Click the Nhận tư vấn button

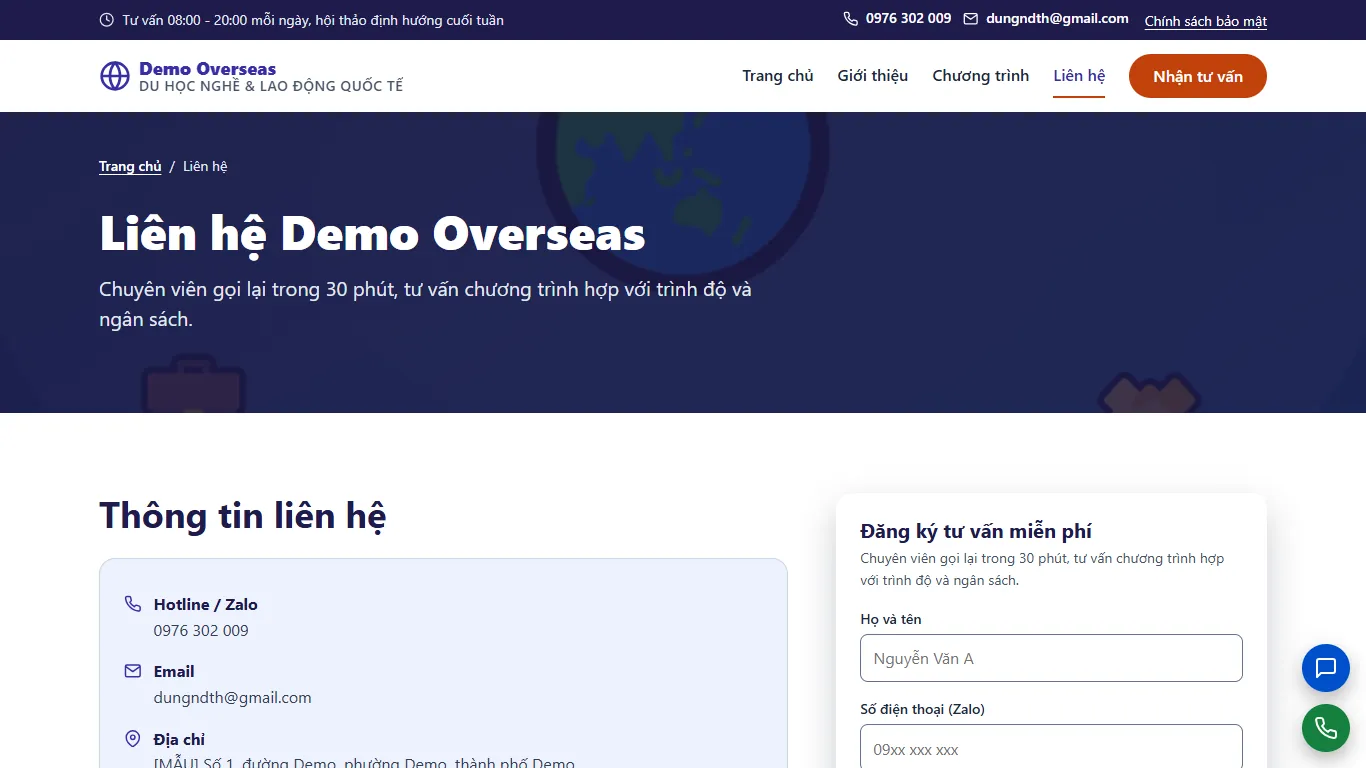1198,76
